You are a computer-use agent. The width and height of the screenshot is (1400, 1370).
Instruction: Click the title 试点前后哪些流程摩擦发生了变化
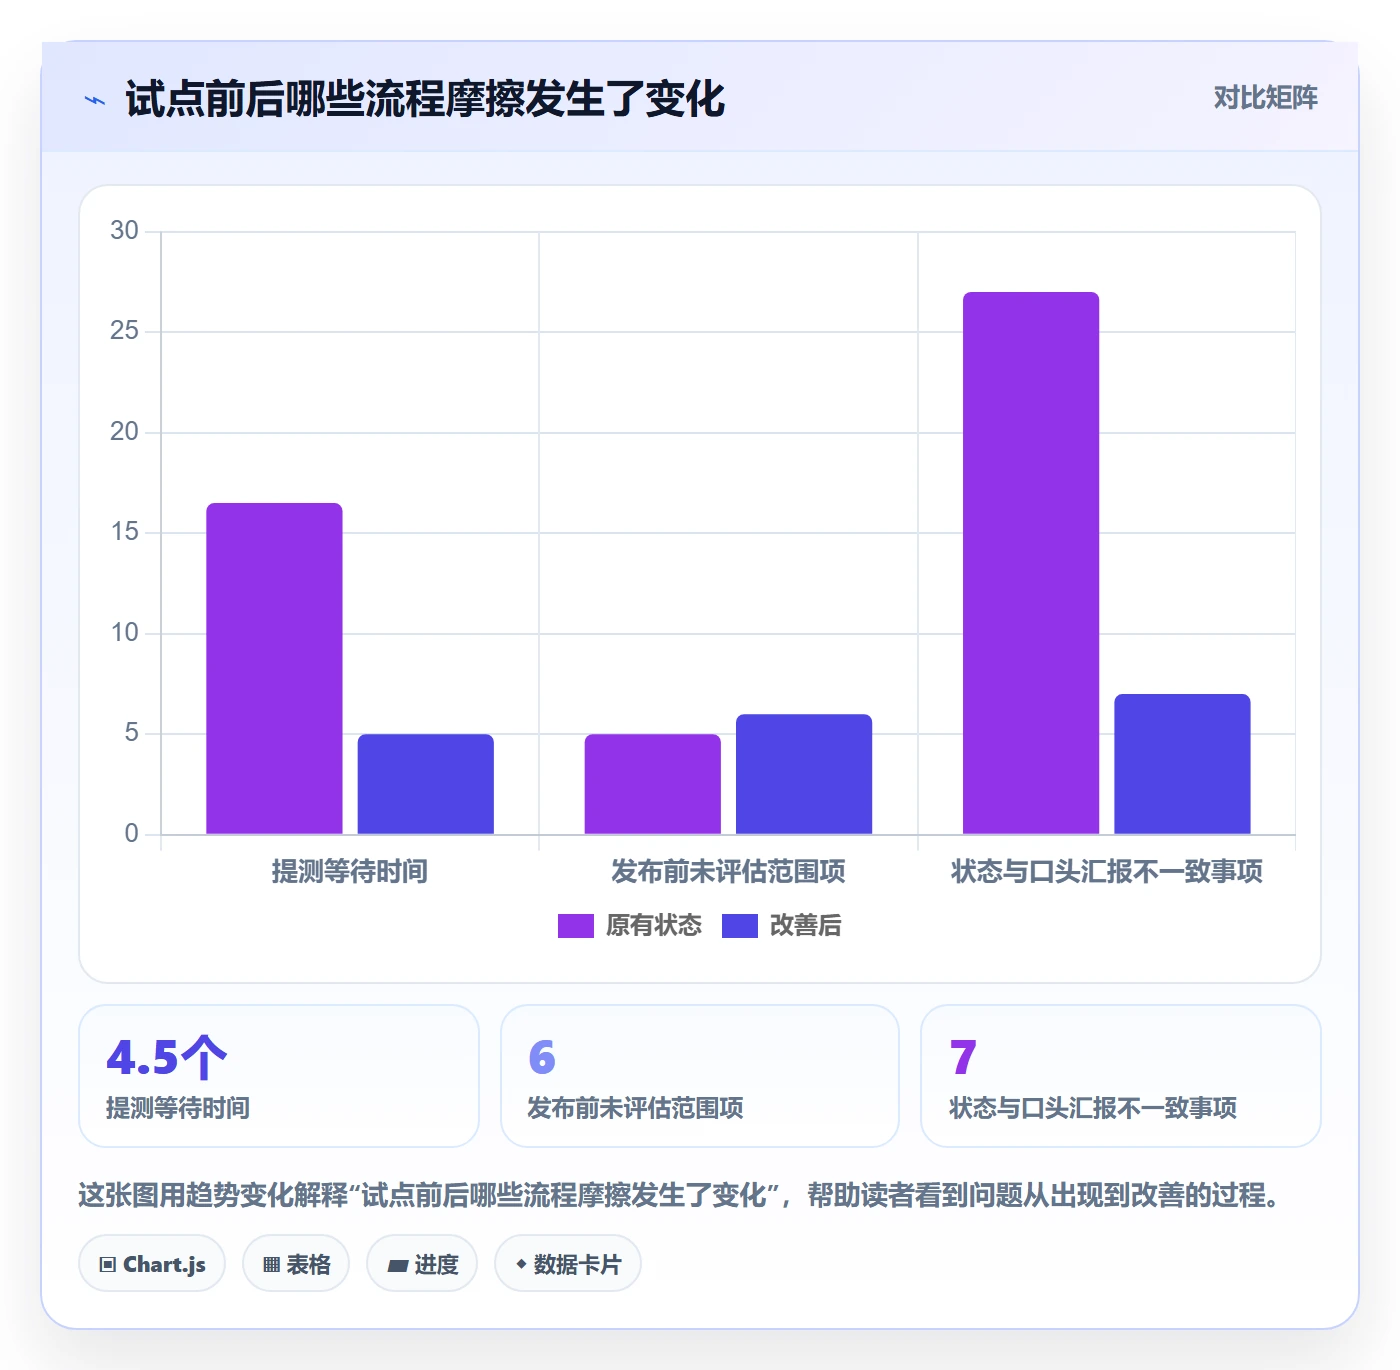click(x=425, y=100)
